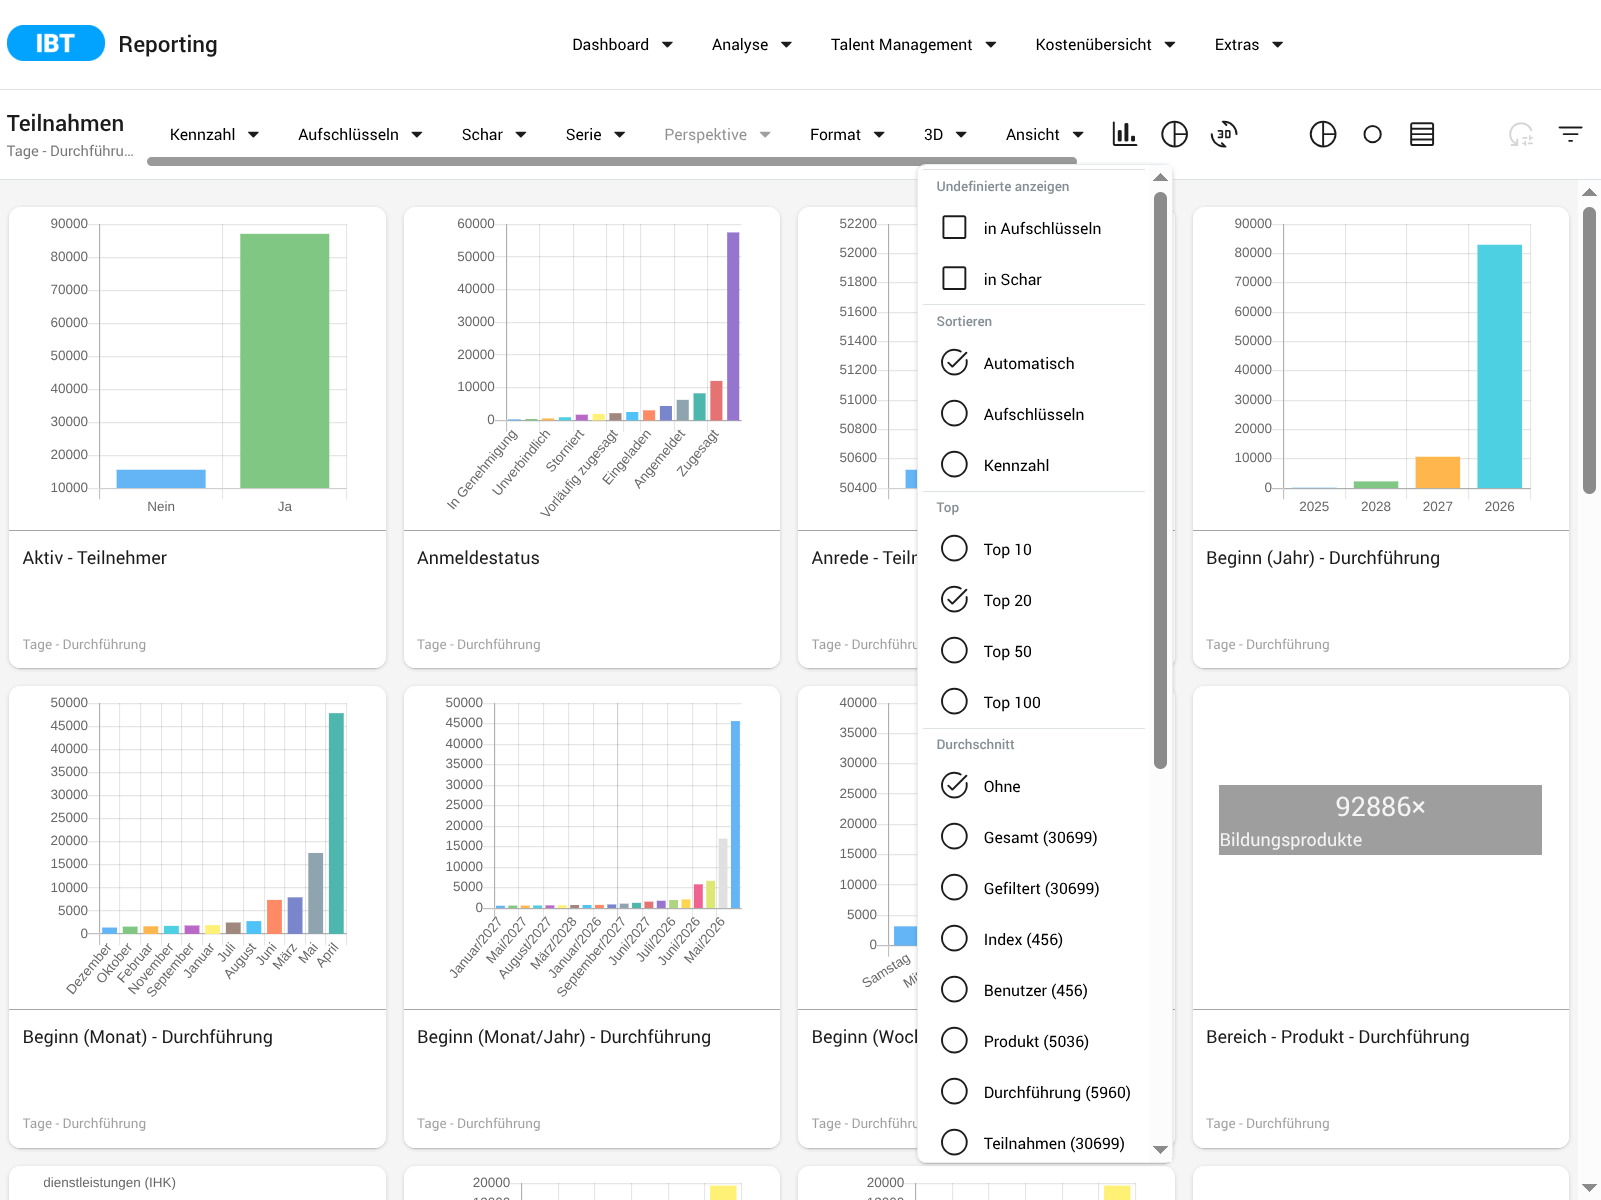The image size is (1601, 1200).
Task: Open the filter lines icon
Action: point(1570,134)
